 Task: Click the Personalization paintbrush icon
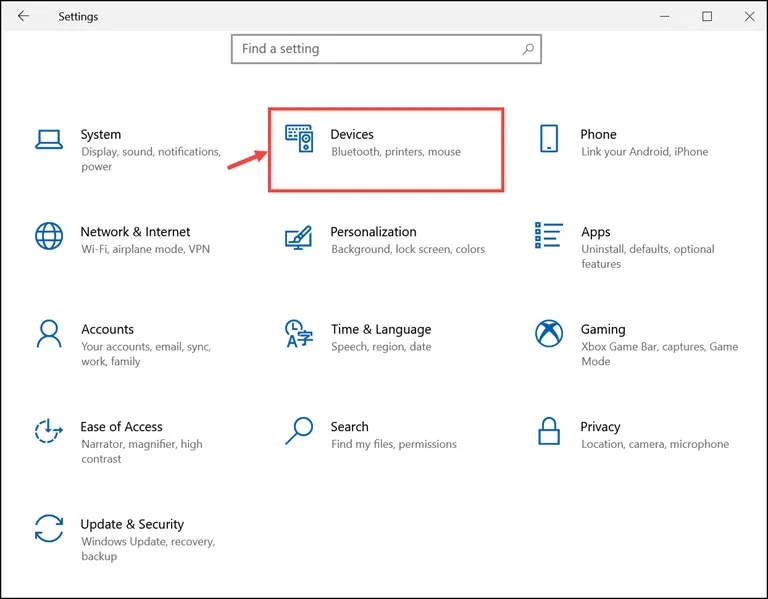299,237
